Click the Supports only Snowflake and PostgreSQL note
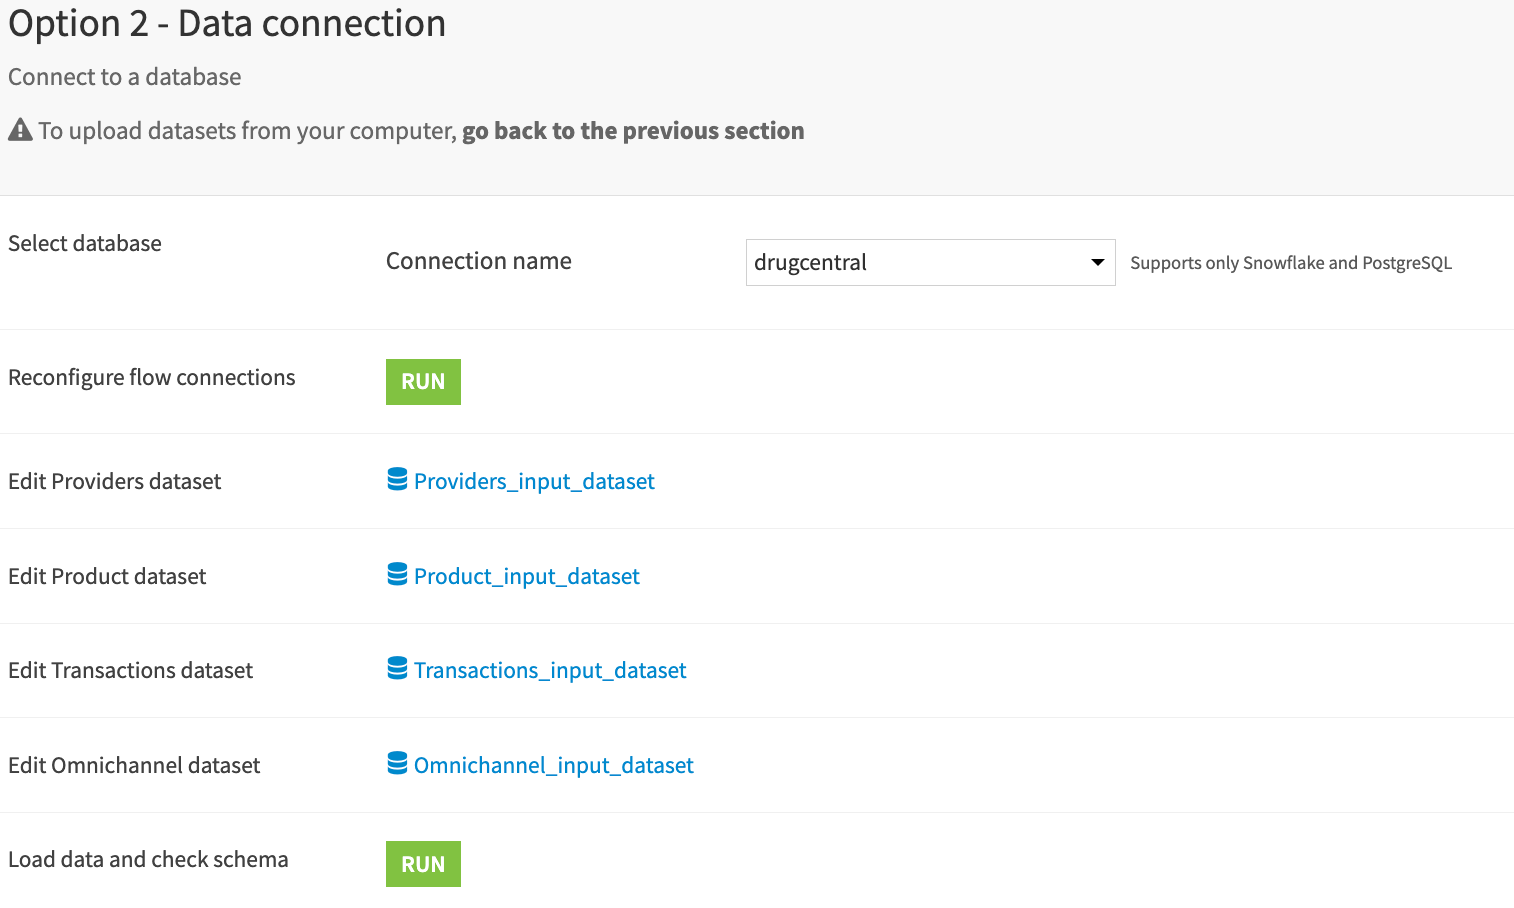This screenshot has width=1514, height=908. coord(1290,263)
